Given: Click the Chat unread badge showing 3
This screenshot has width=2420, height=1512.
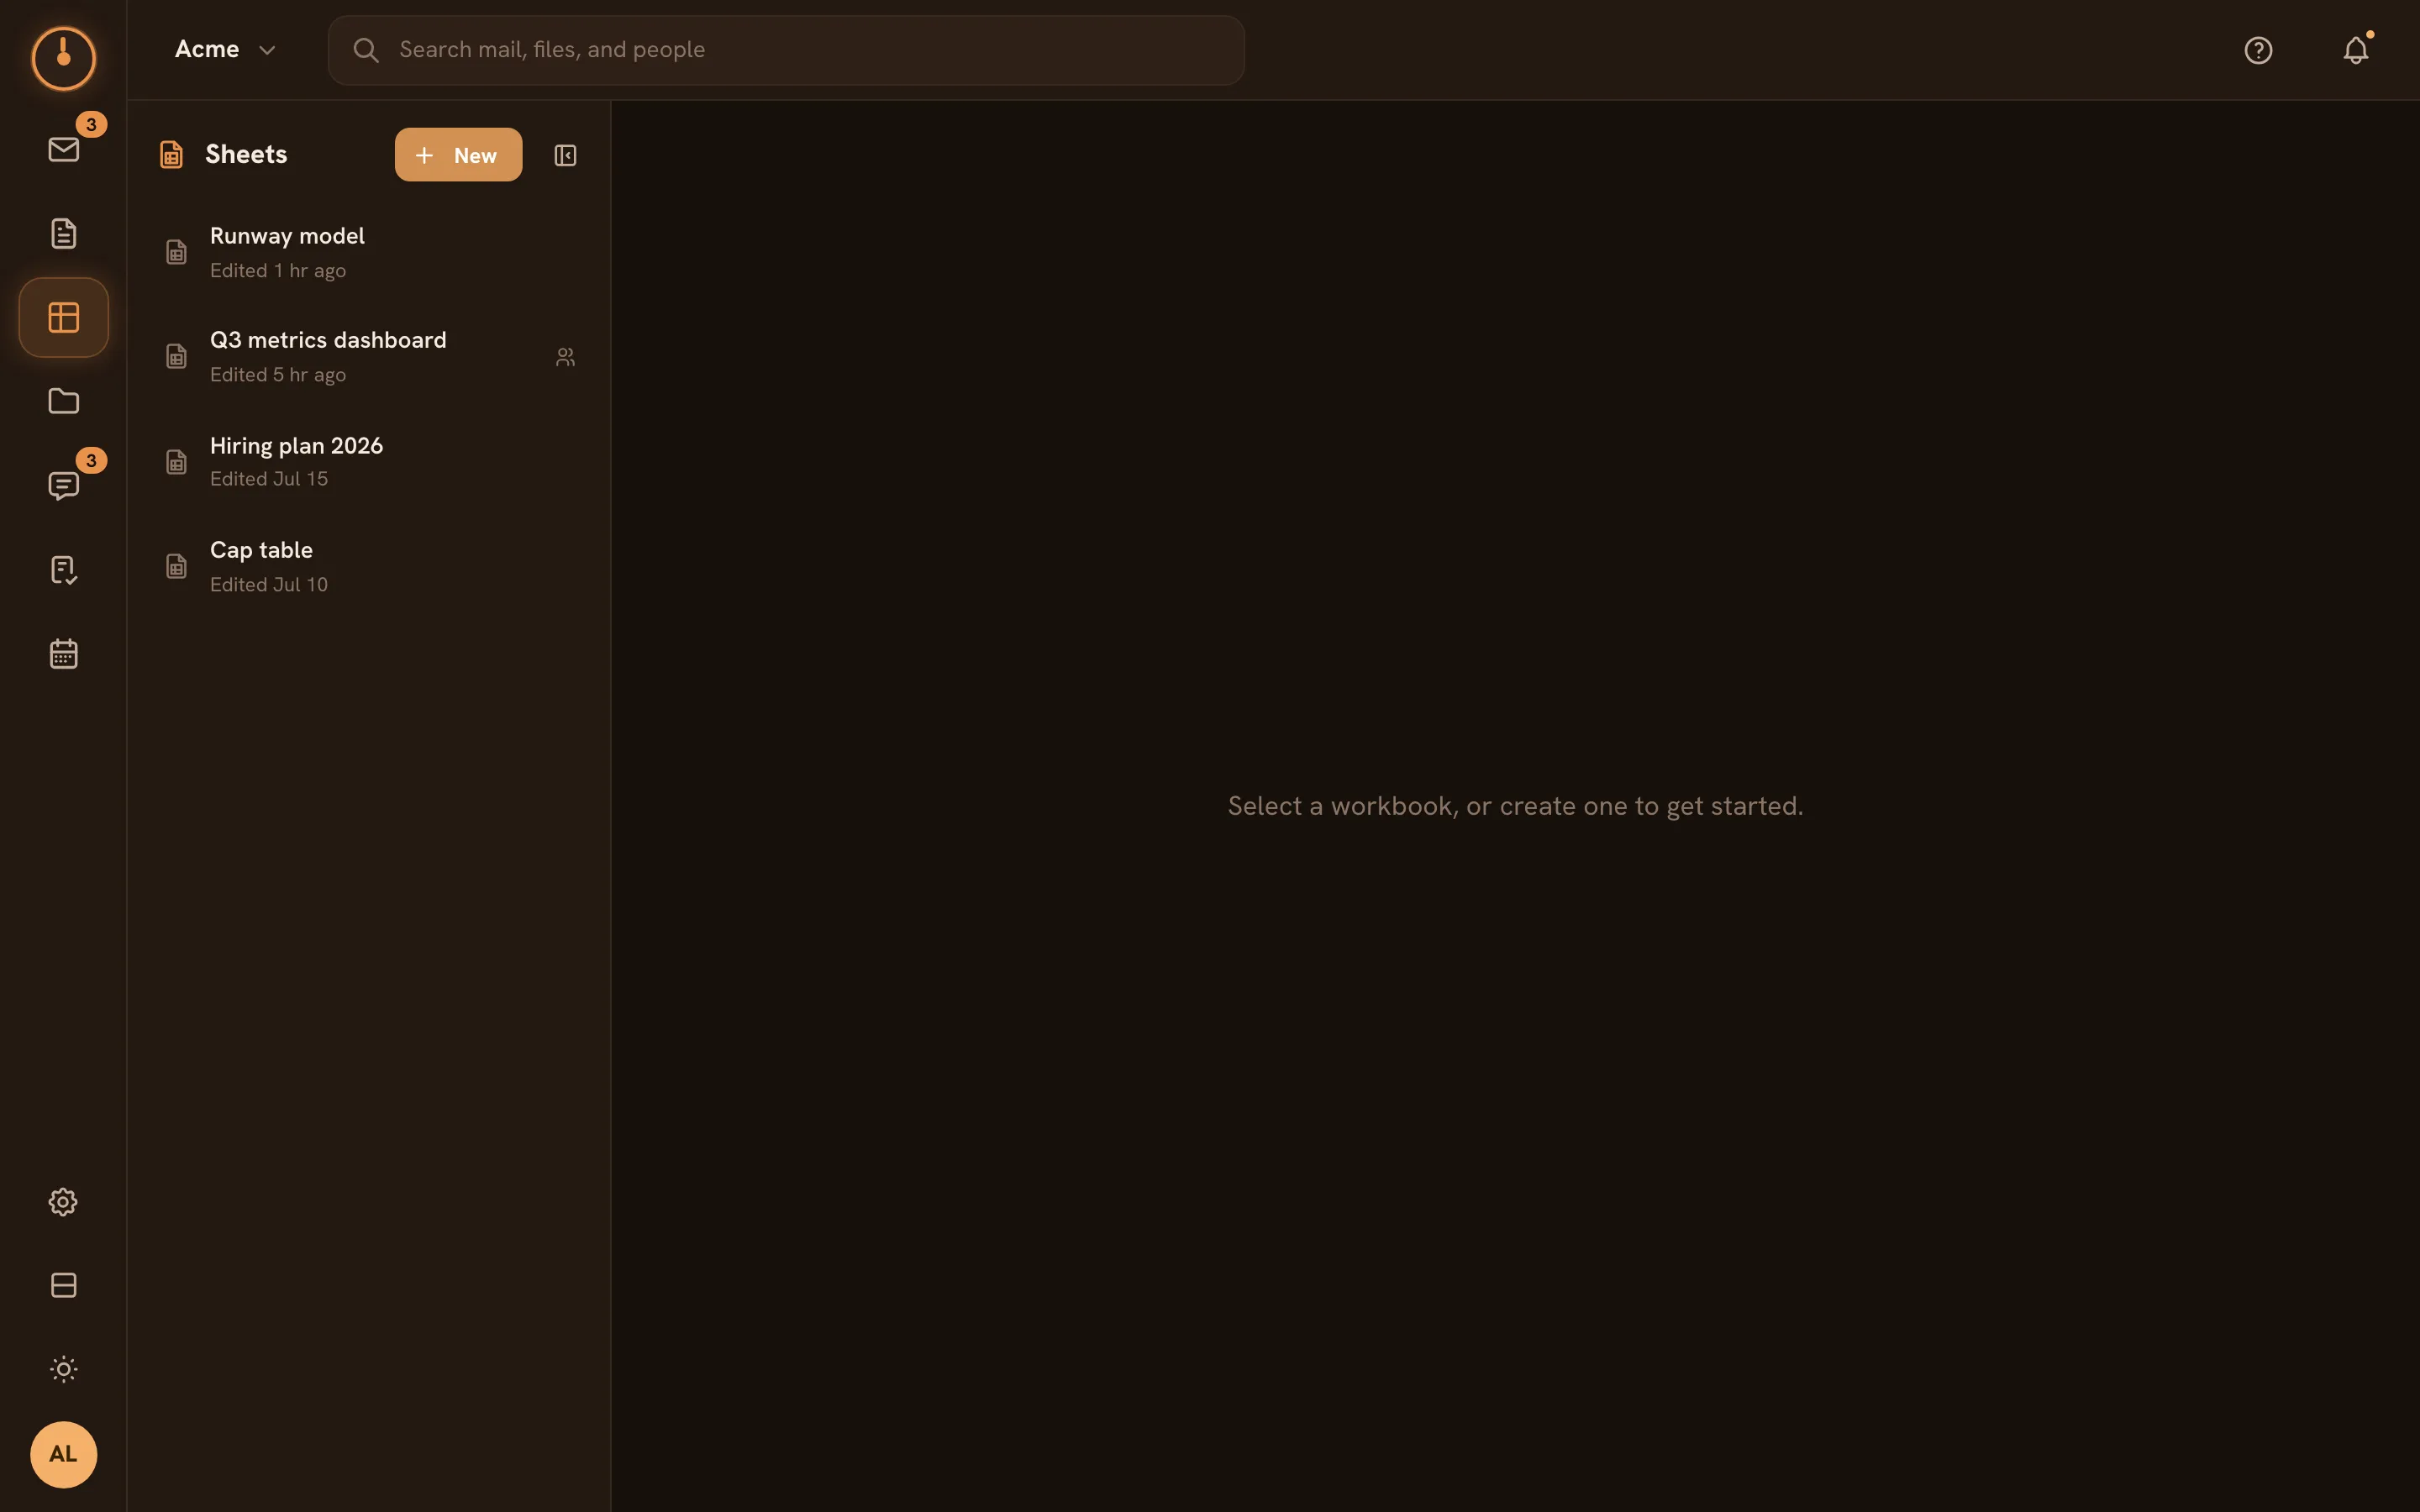Looking at the screenshot, I should 91,460.
